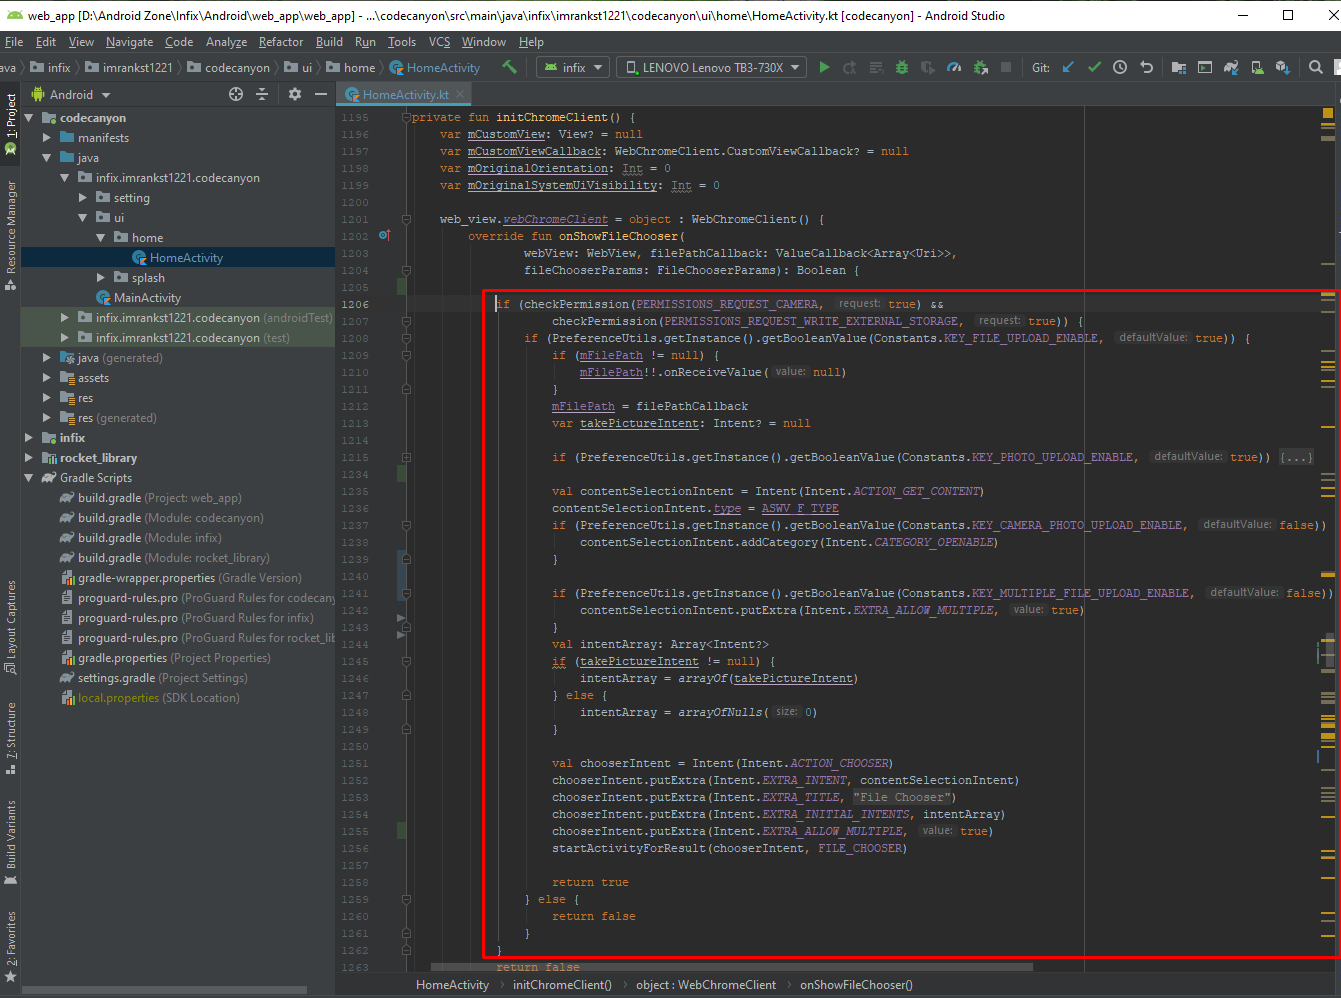
Task: Click the Git commit checkmark icon
Action: click(1094, 67)
